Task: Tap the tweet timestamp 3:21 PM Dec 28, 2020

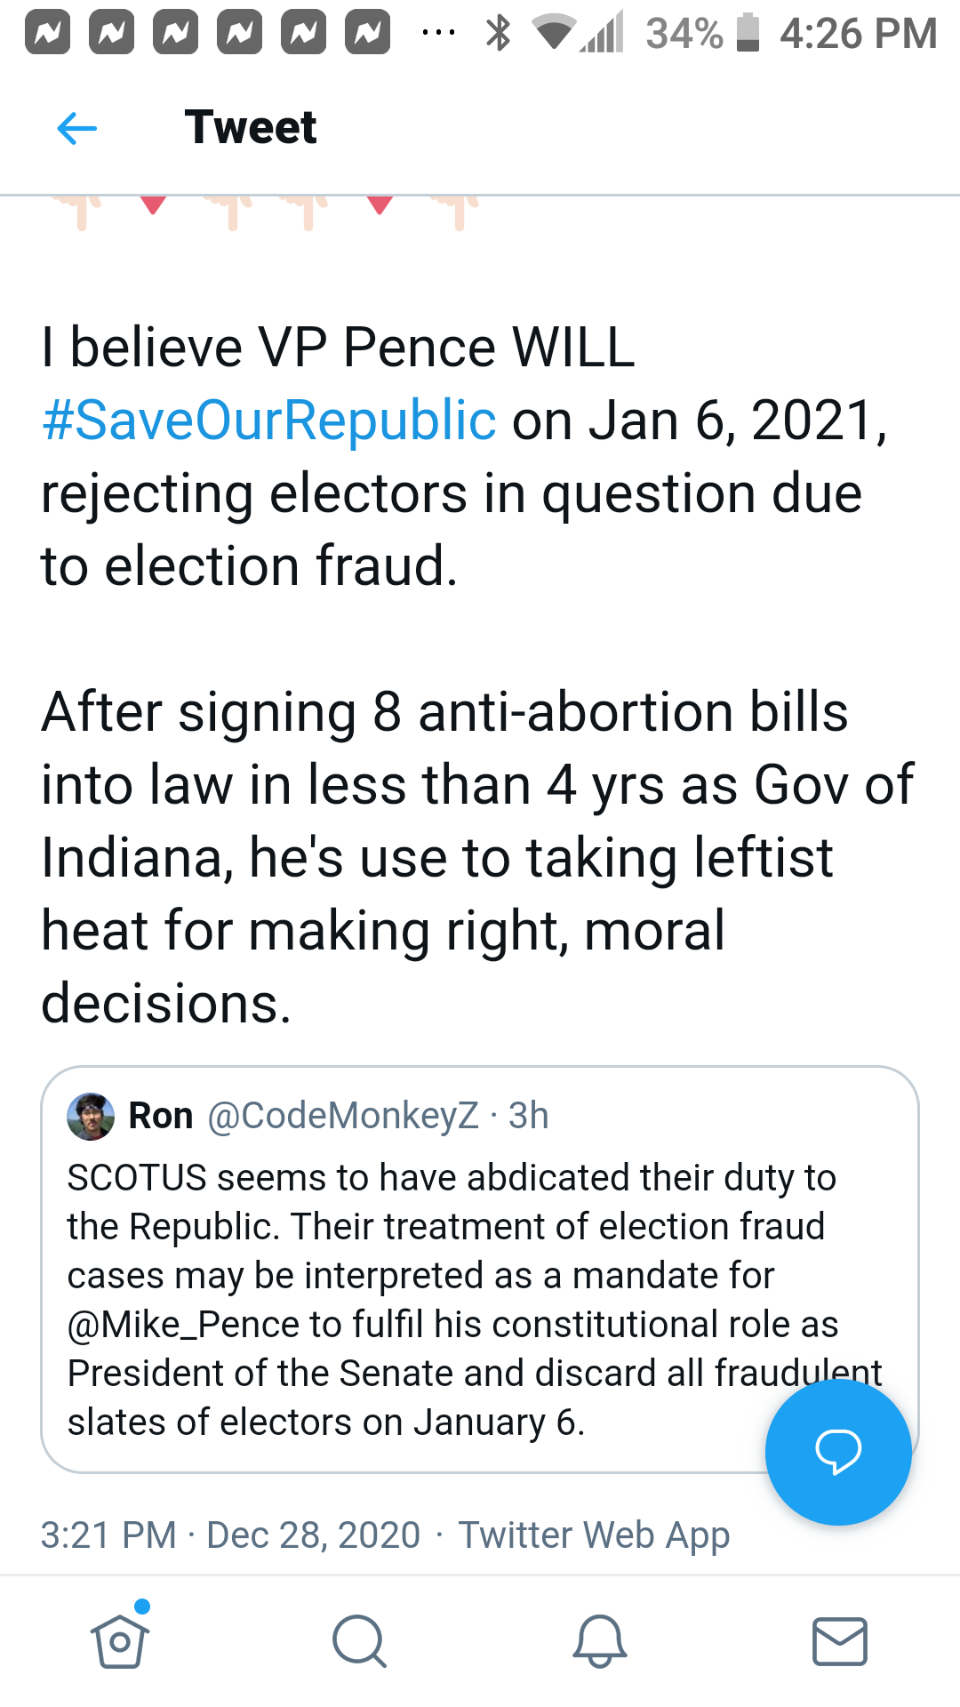Action: click(x=230, y=1535)
